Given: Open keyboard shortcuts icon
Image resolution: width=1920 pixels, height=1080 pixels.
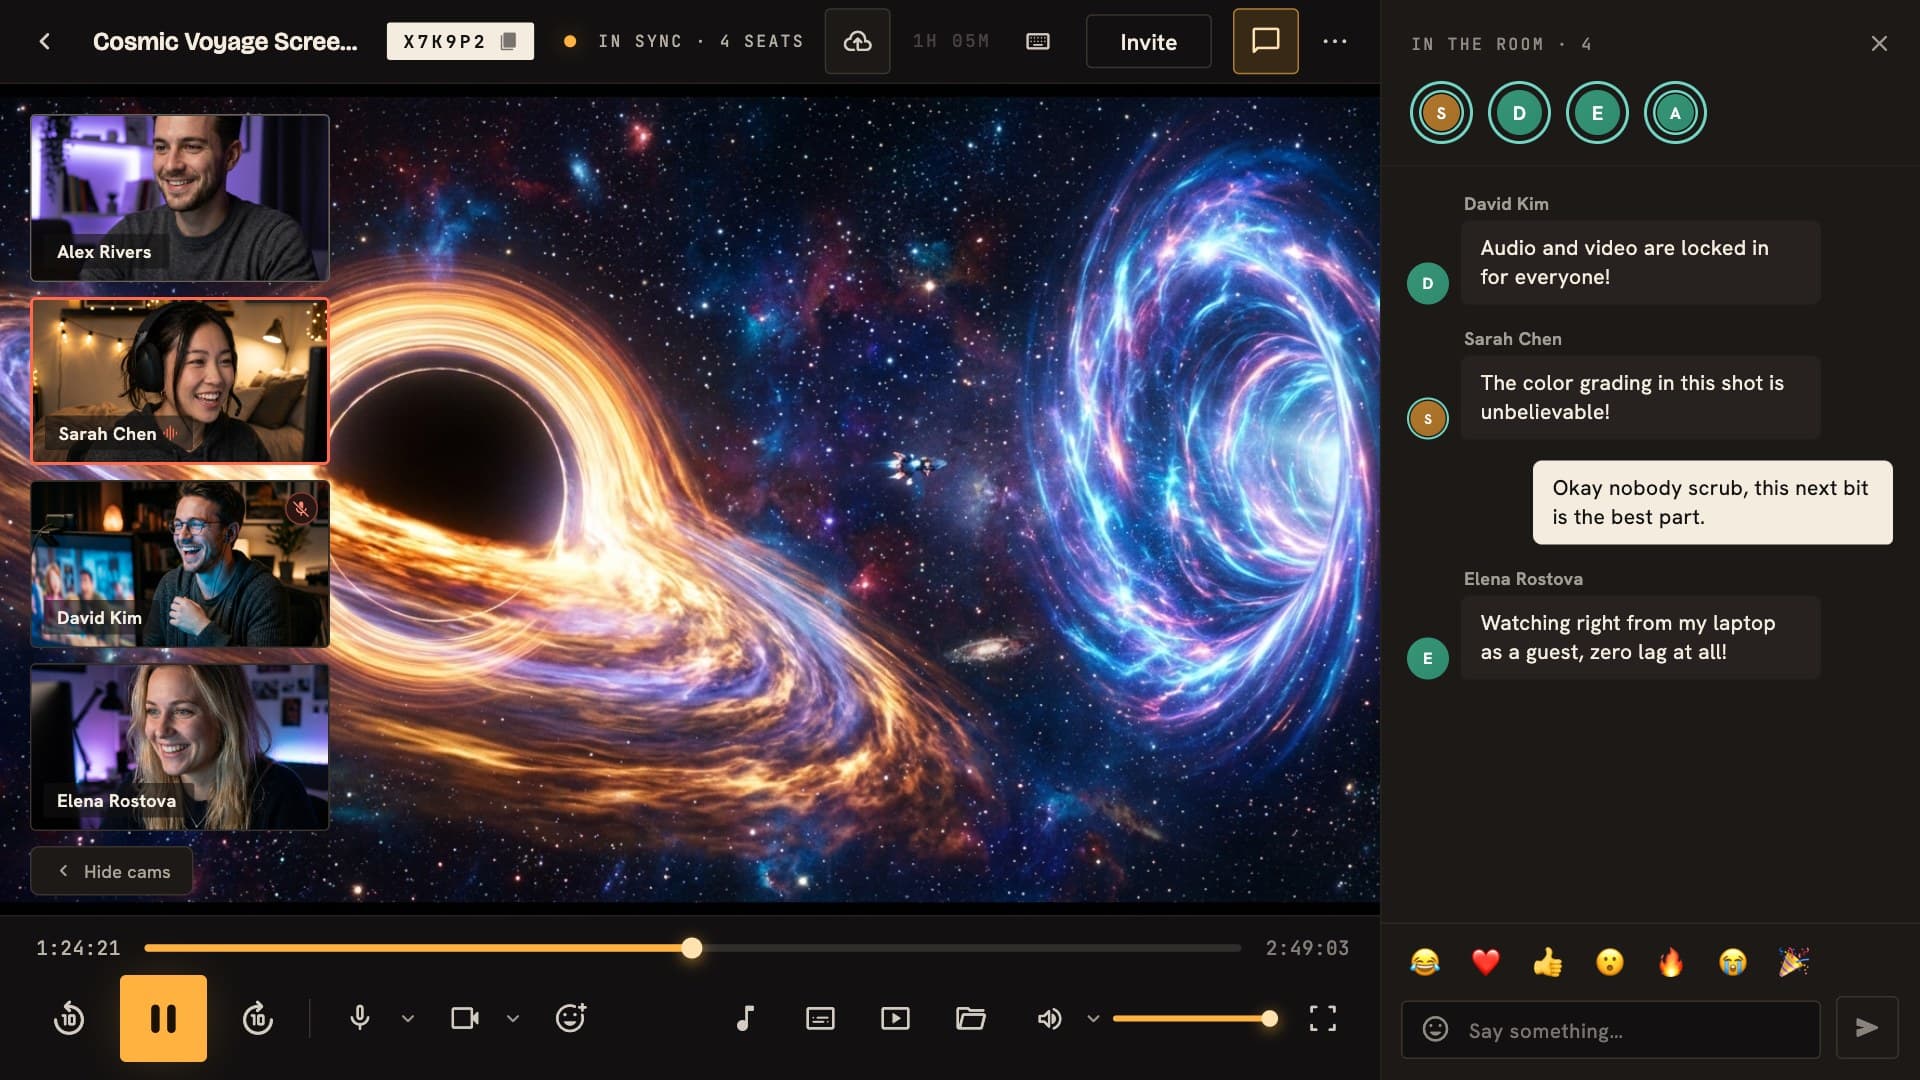Looking at the screenshot, I should tap(1038, 41).
